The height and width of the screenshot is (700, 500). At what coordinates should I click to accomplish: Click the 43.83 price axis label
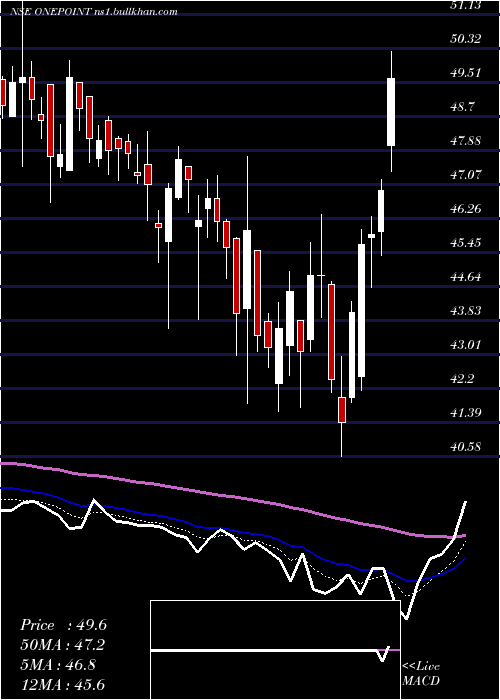click(x=466, y=311)
